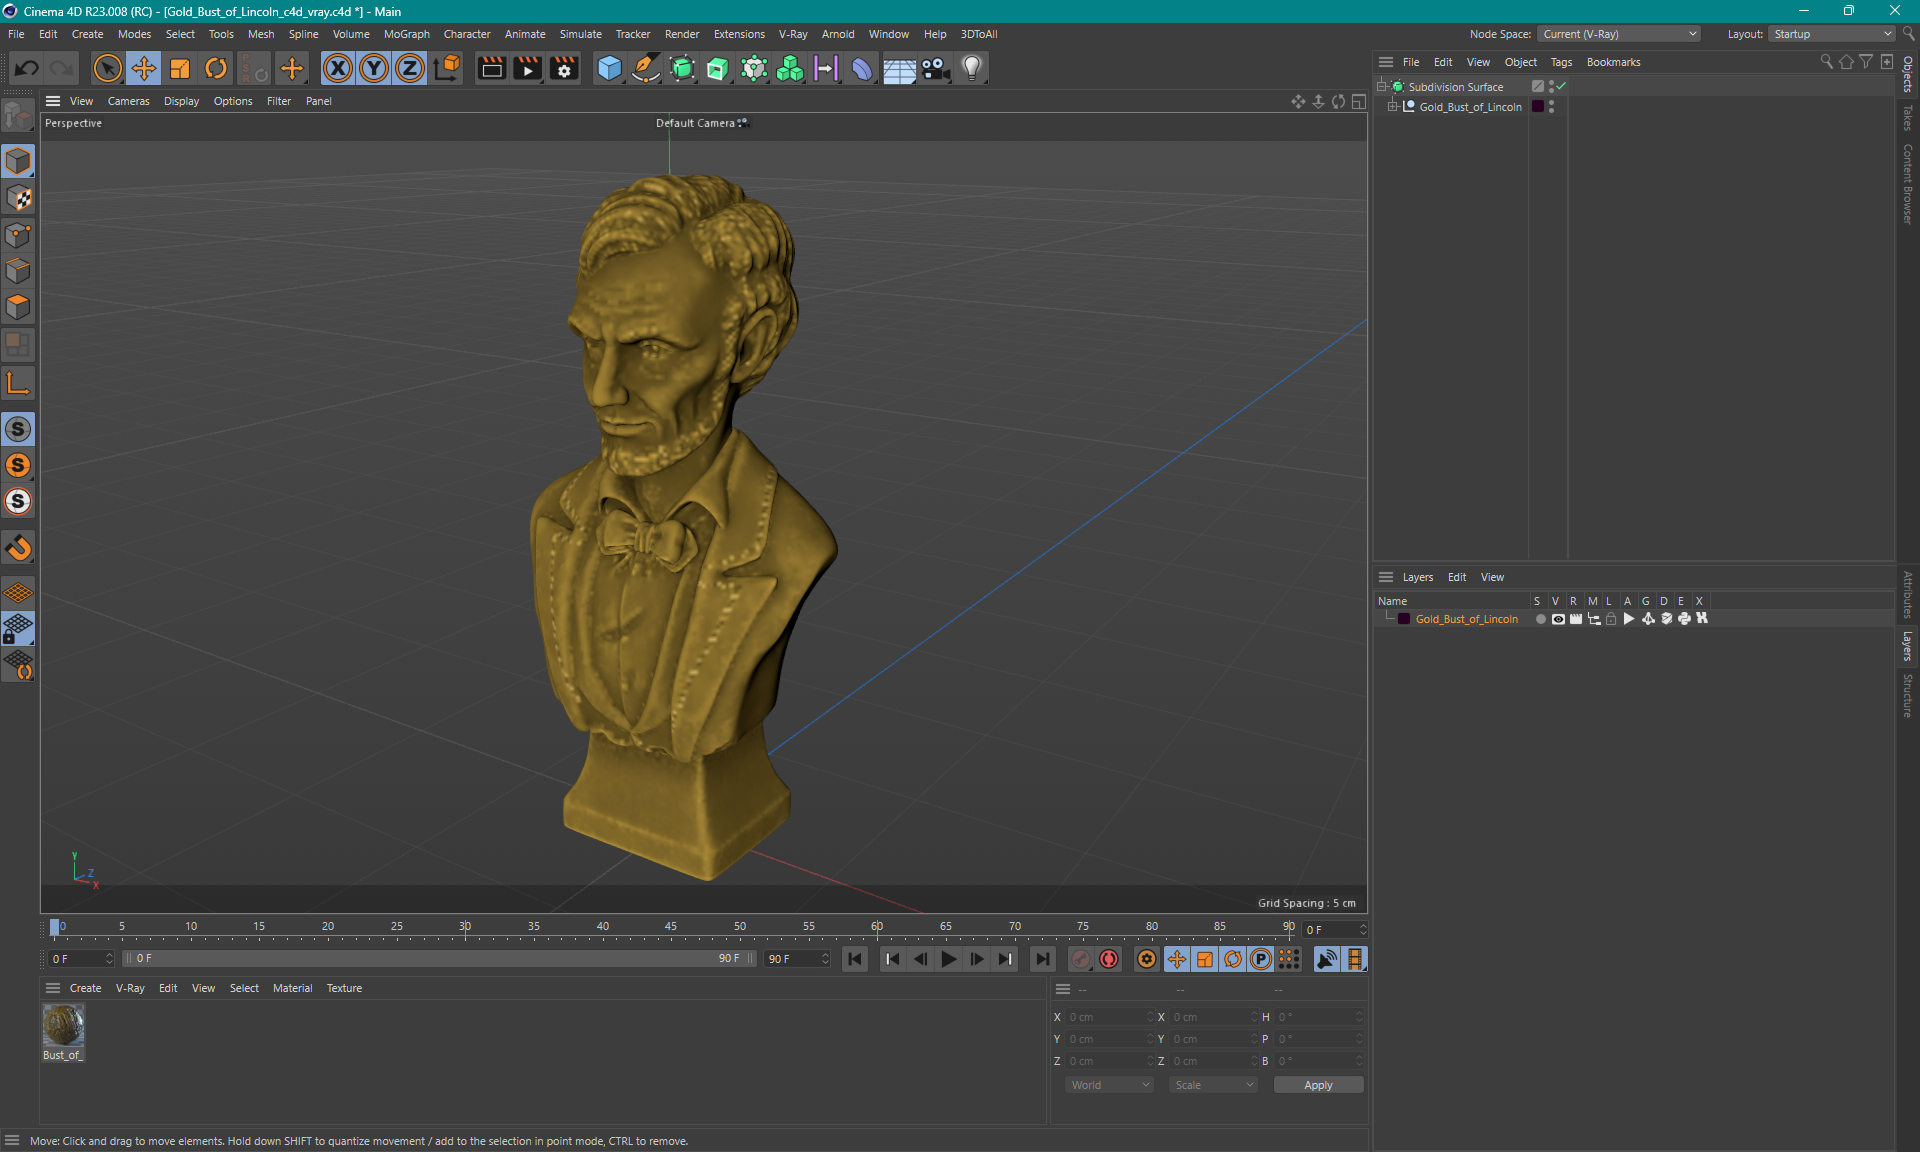Toggle coordinate system icon

[447, 68]
